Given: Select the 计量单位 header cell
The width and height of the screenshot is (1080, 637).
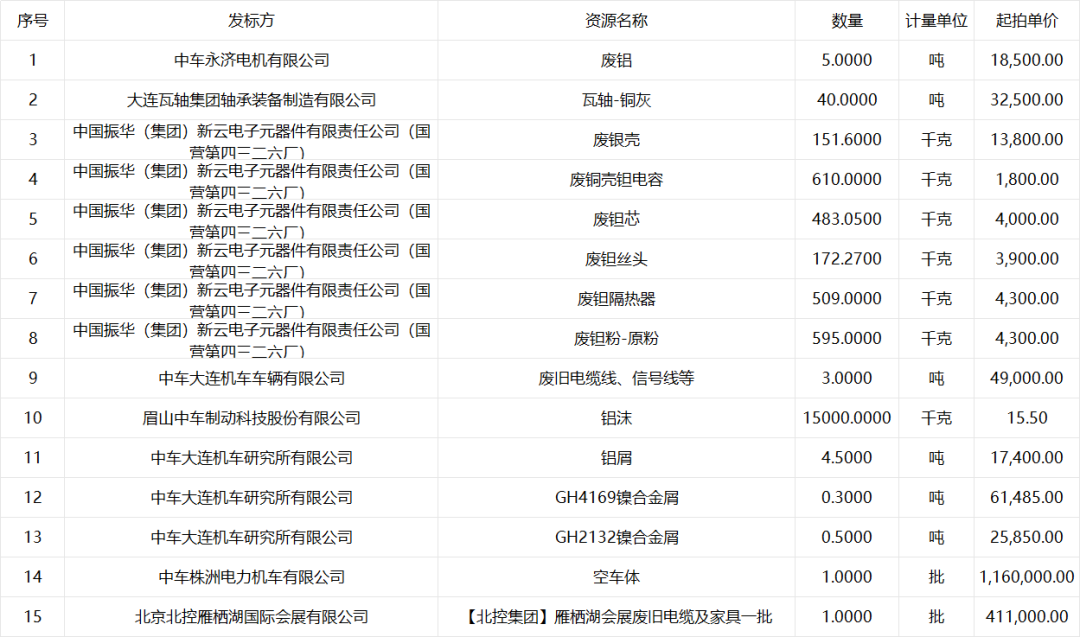Looking at the screenshot, I should (x=936, y=21).
